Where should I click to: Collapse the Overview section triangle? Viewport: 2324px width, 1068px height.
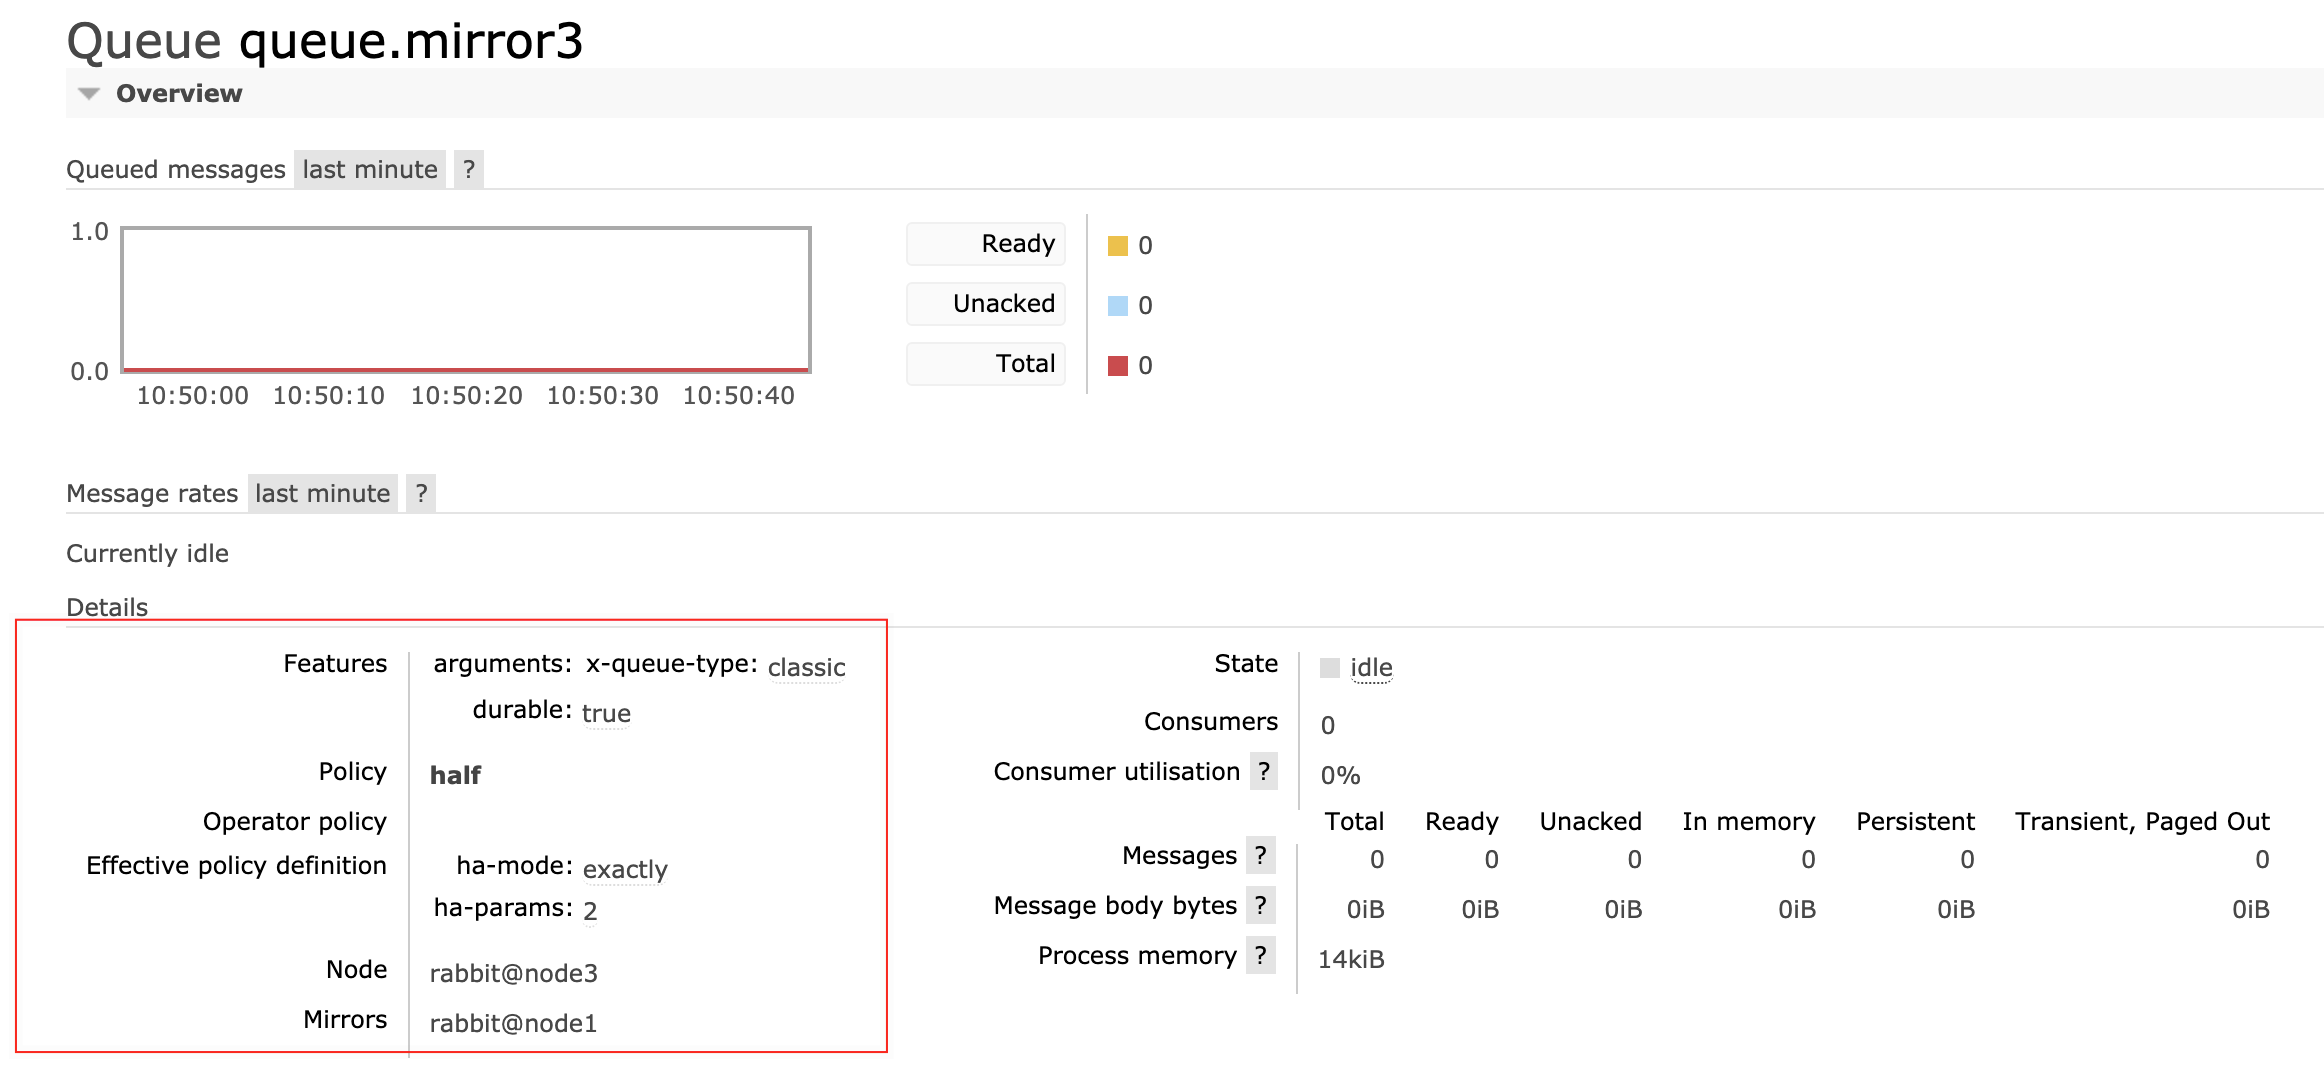pyautogui.click(x=89, y=94)
